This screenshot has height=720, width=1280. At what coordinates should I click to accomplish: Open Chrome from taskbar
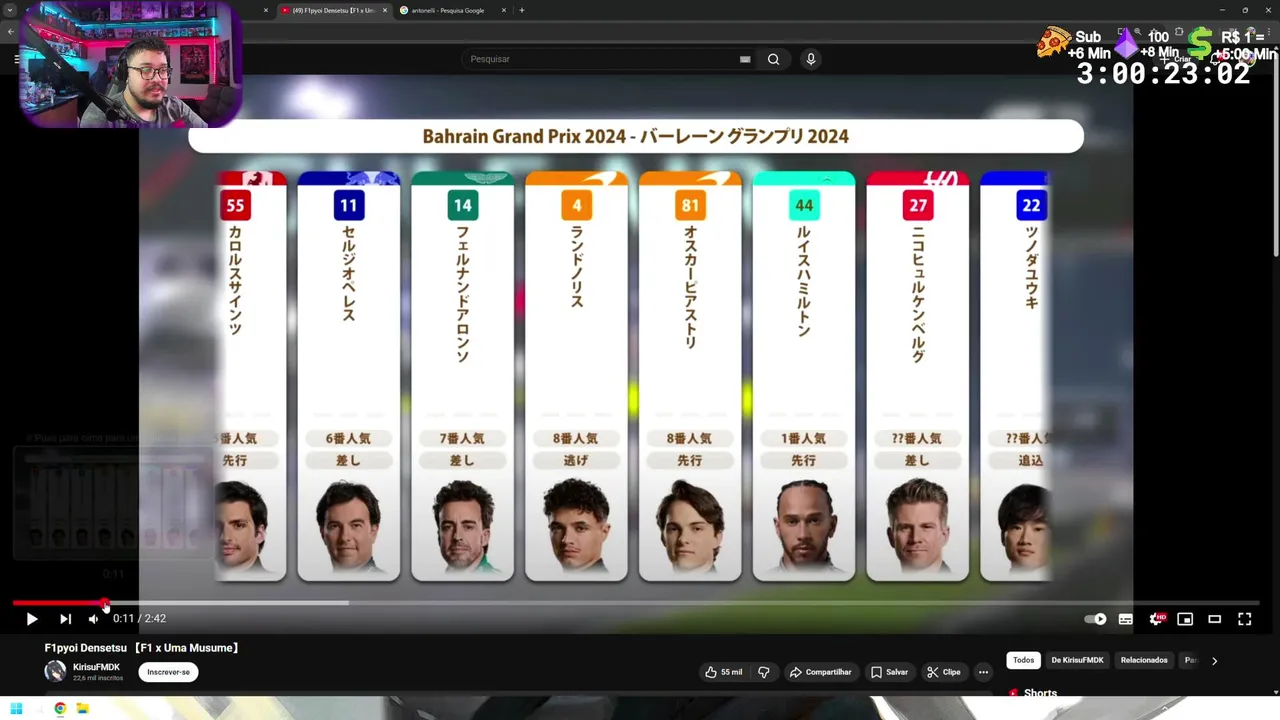pos(60,709)
